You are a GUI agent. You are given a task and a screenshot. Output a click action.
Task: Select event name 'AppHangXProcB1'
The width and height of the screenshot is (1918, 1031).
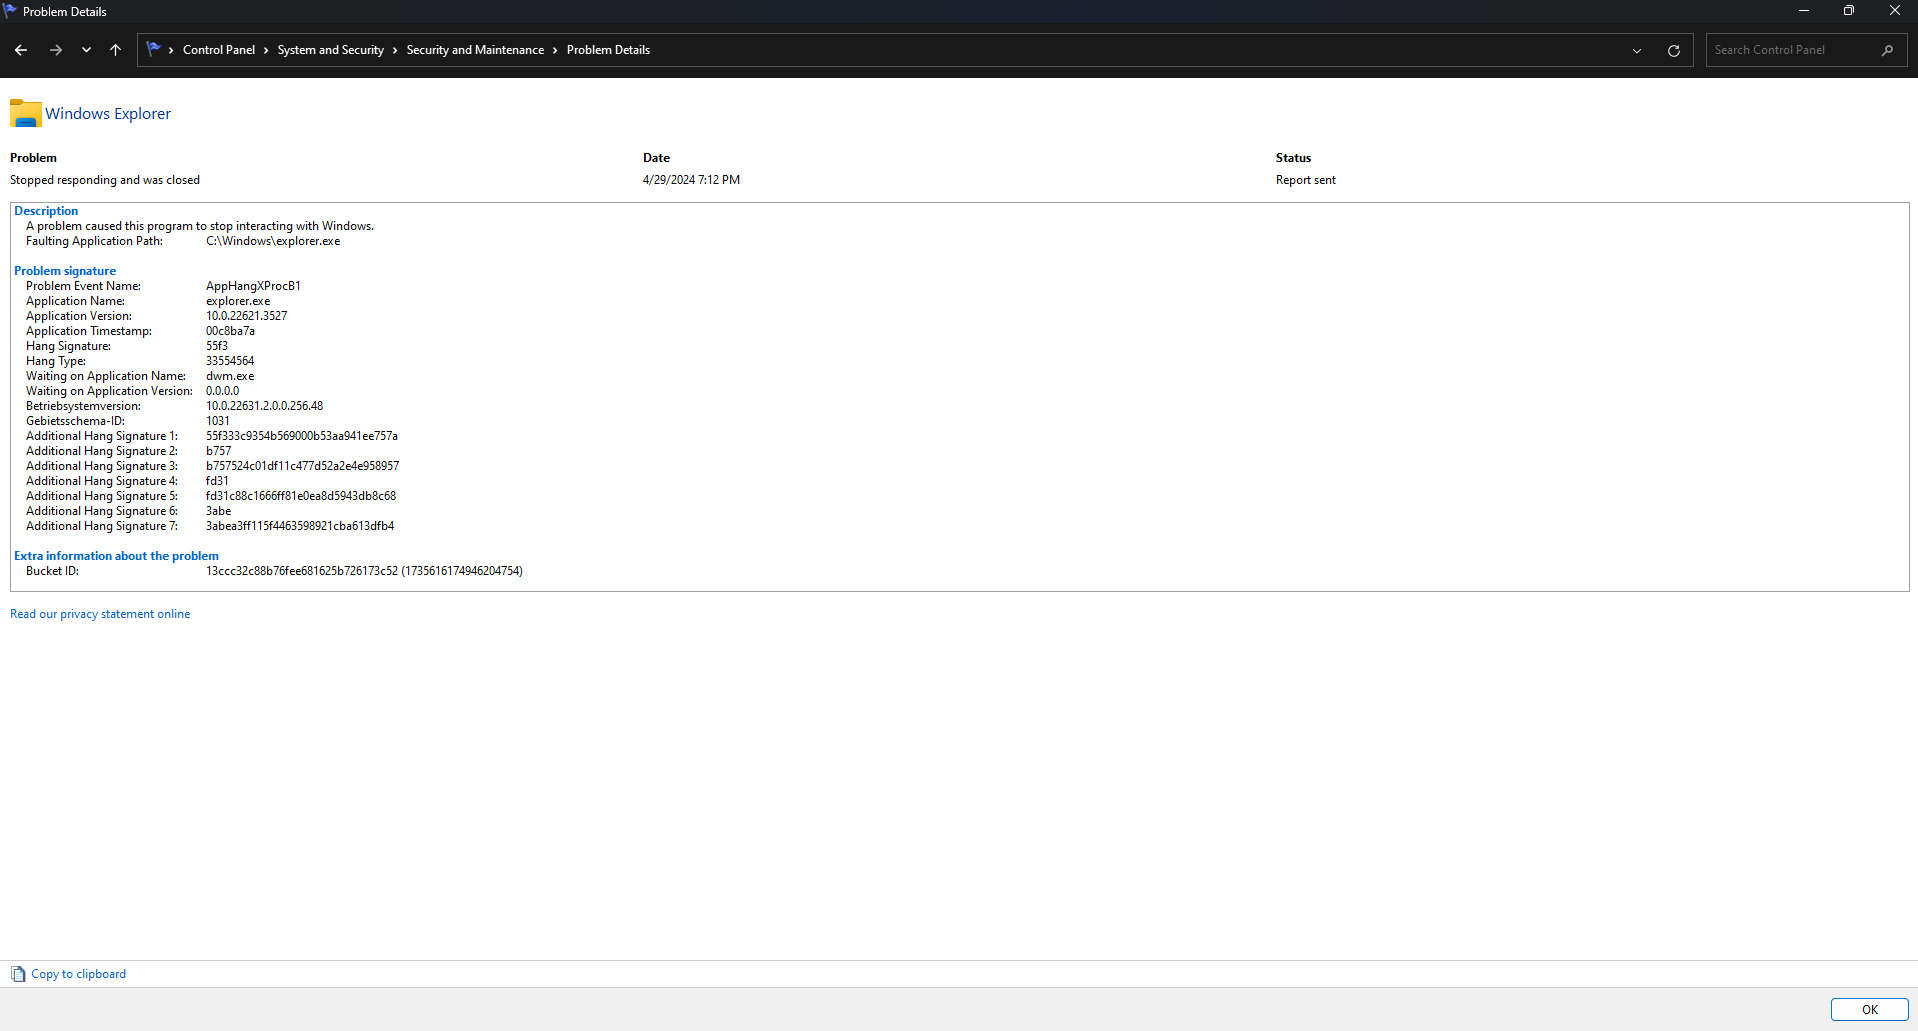click(253, 286)
